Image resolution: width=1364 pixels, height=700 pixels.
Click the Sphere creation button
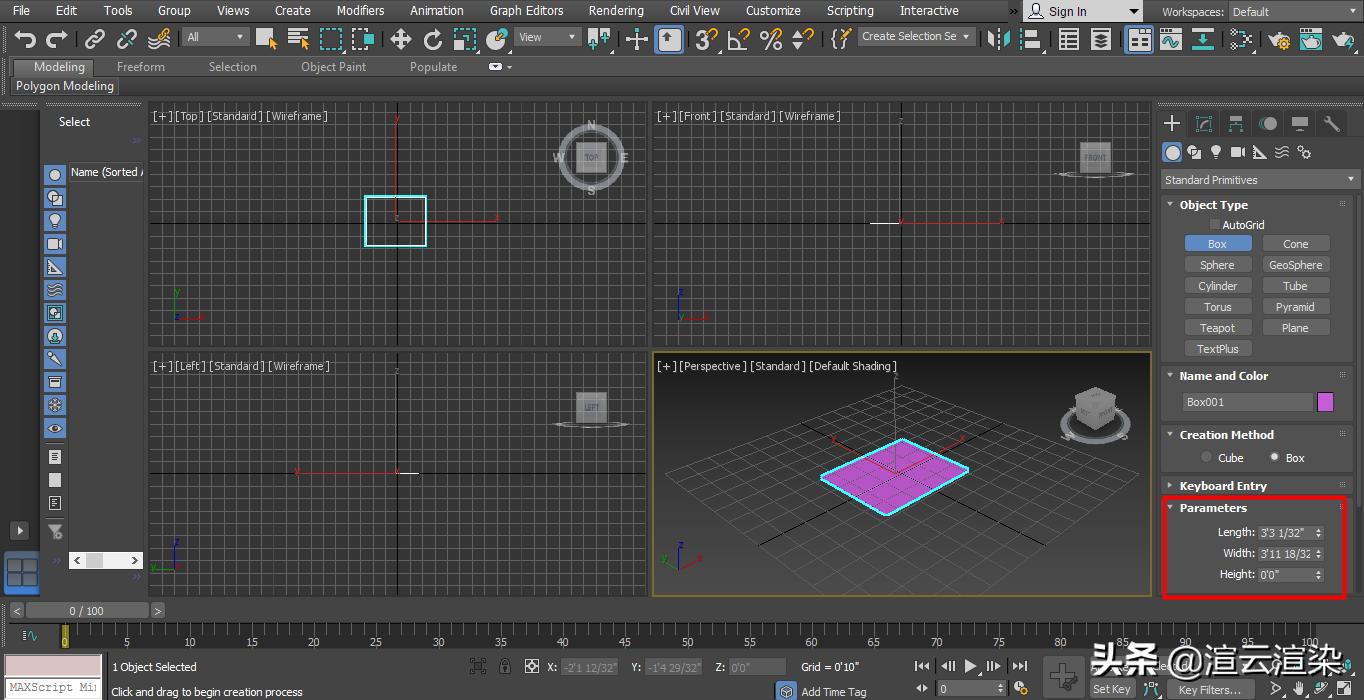click(x=1217, y=264)
